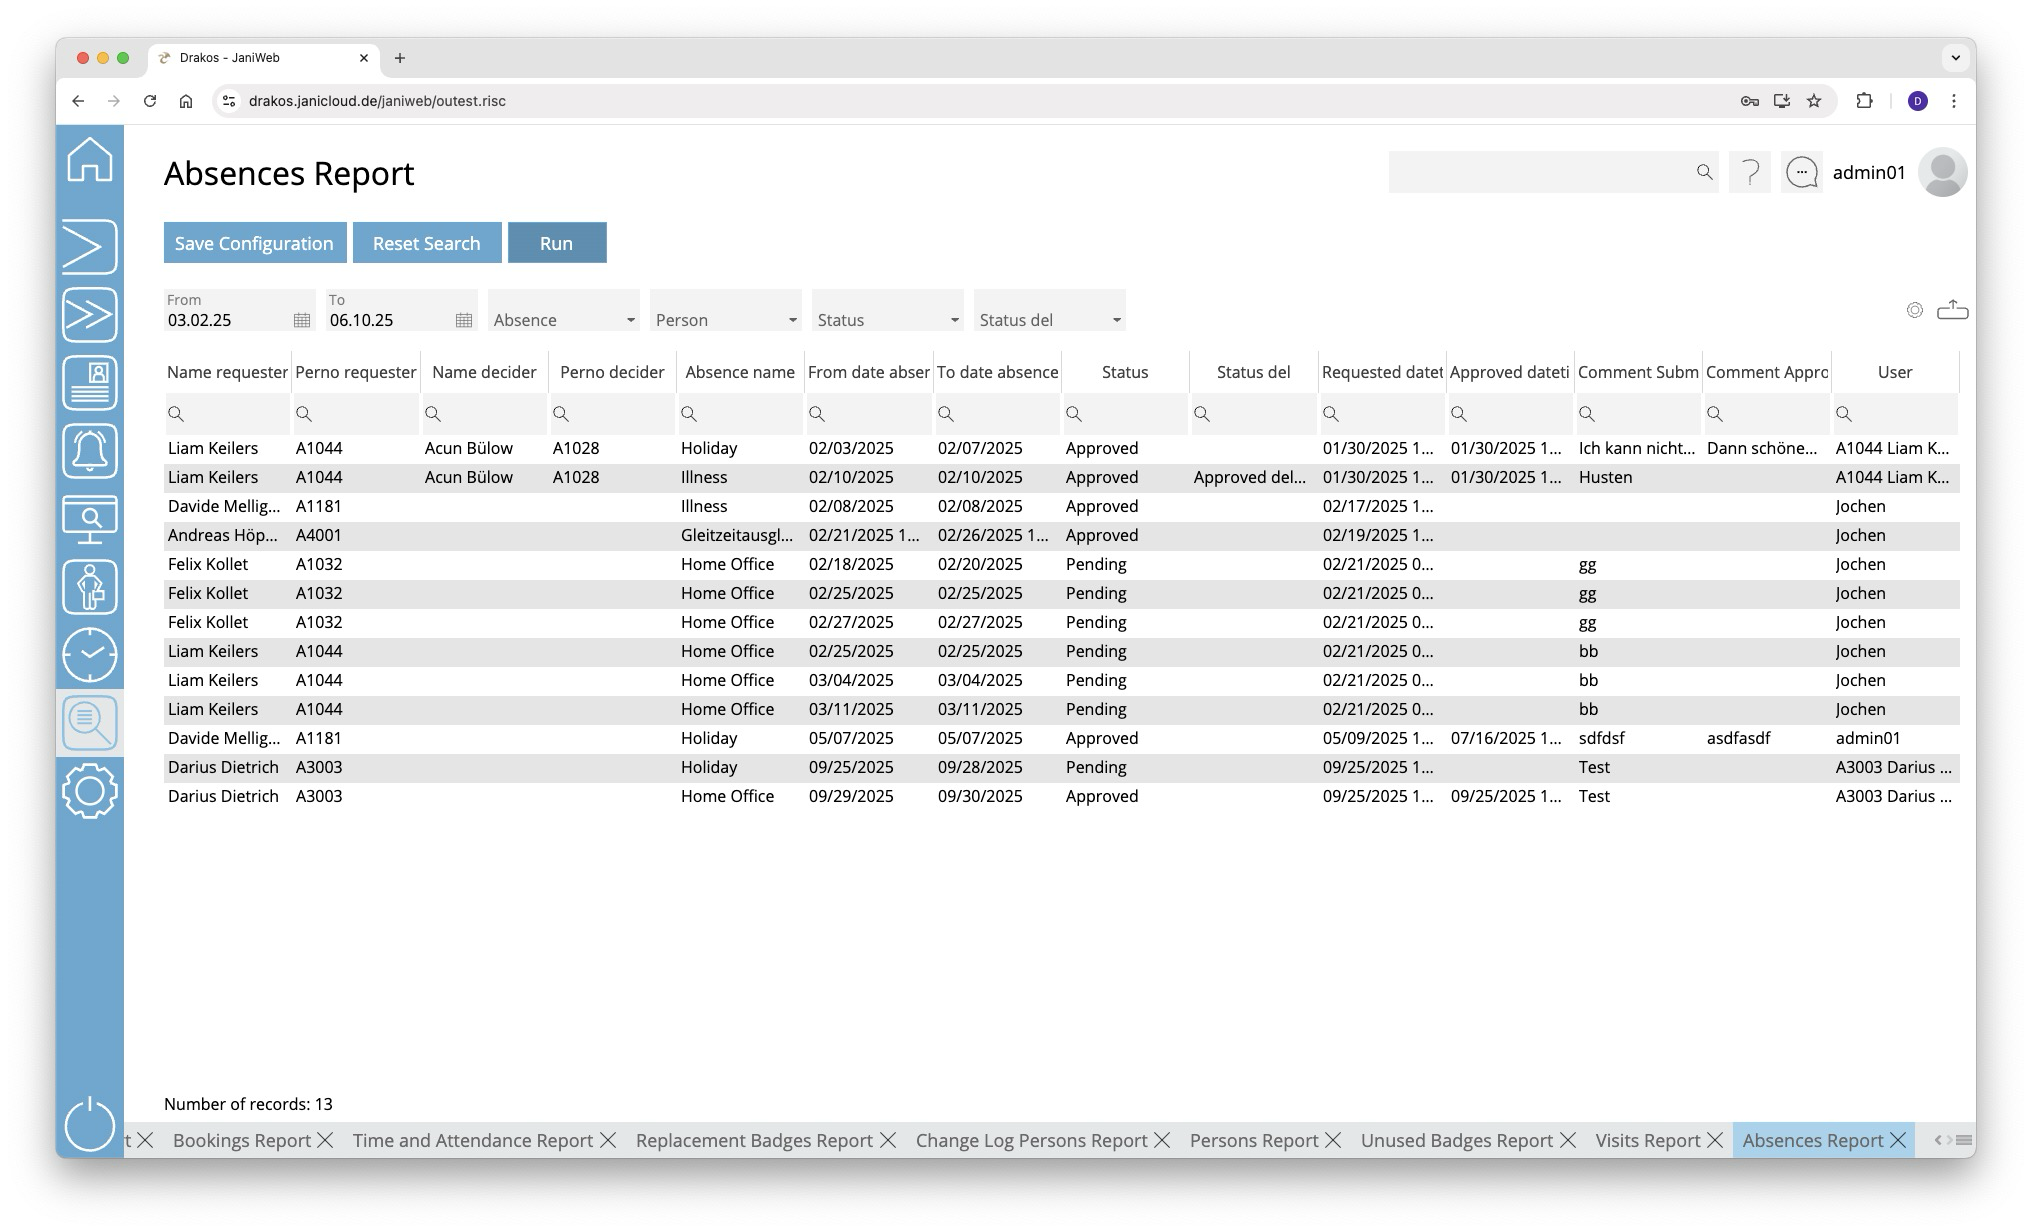Screen dimensions: 2032x1232
Task: Click the power logout icon
Action: coord(90,1124)
